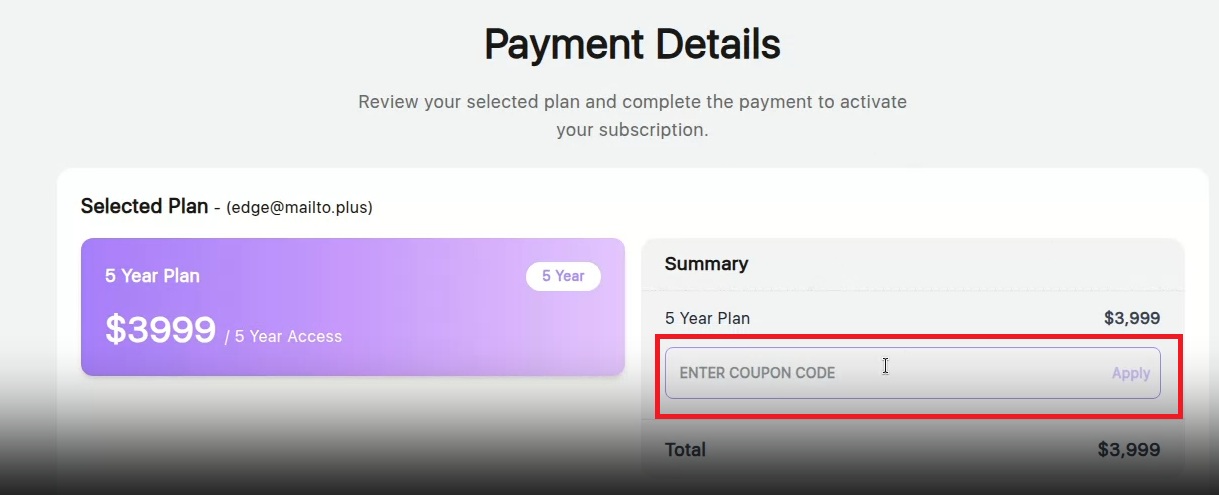Click the $3,999 amount beside 5 Year Plan
The height and width of the screenshot is (495, 1219).
(x=1131, y=318)
